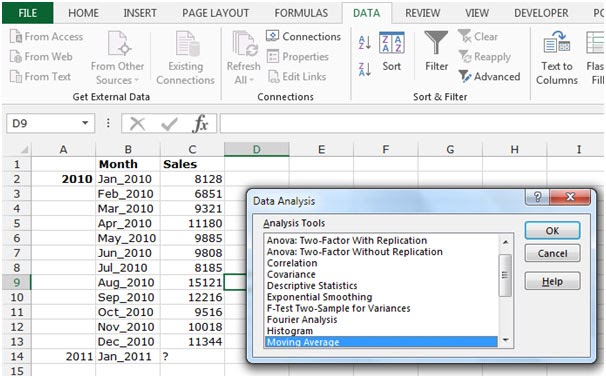Close the Data Analysis dialog
This screenshot has height=378, width=606.
[570, 197]
